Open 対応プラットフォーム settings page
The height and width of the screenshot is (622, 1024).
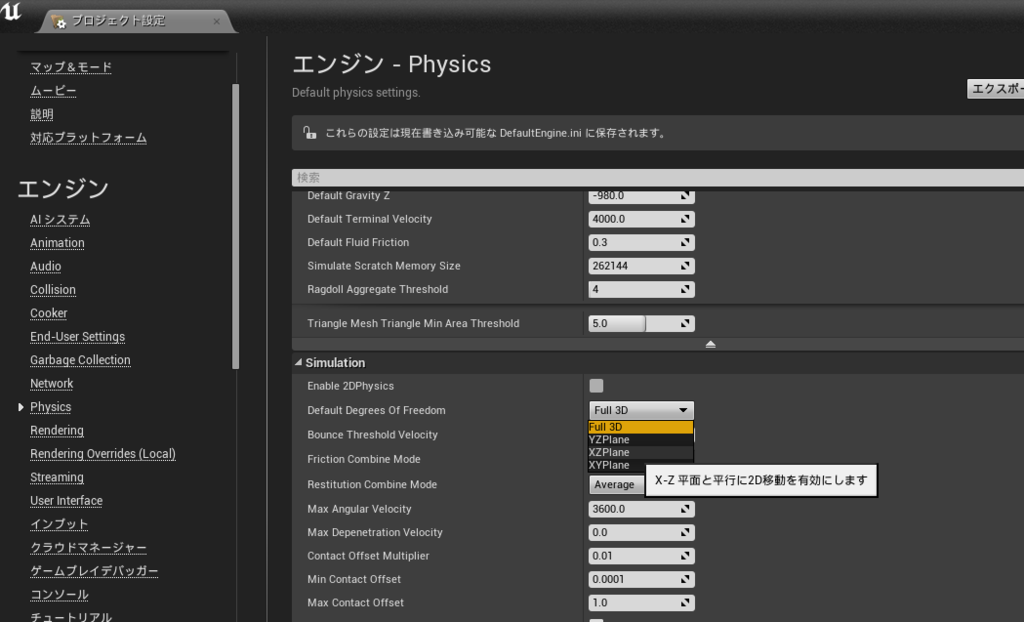tap(88, 138)
